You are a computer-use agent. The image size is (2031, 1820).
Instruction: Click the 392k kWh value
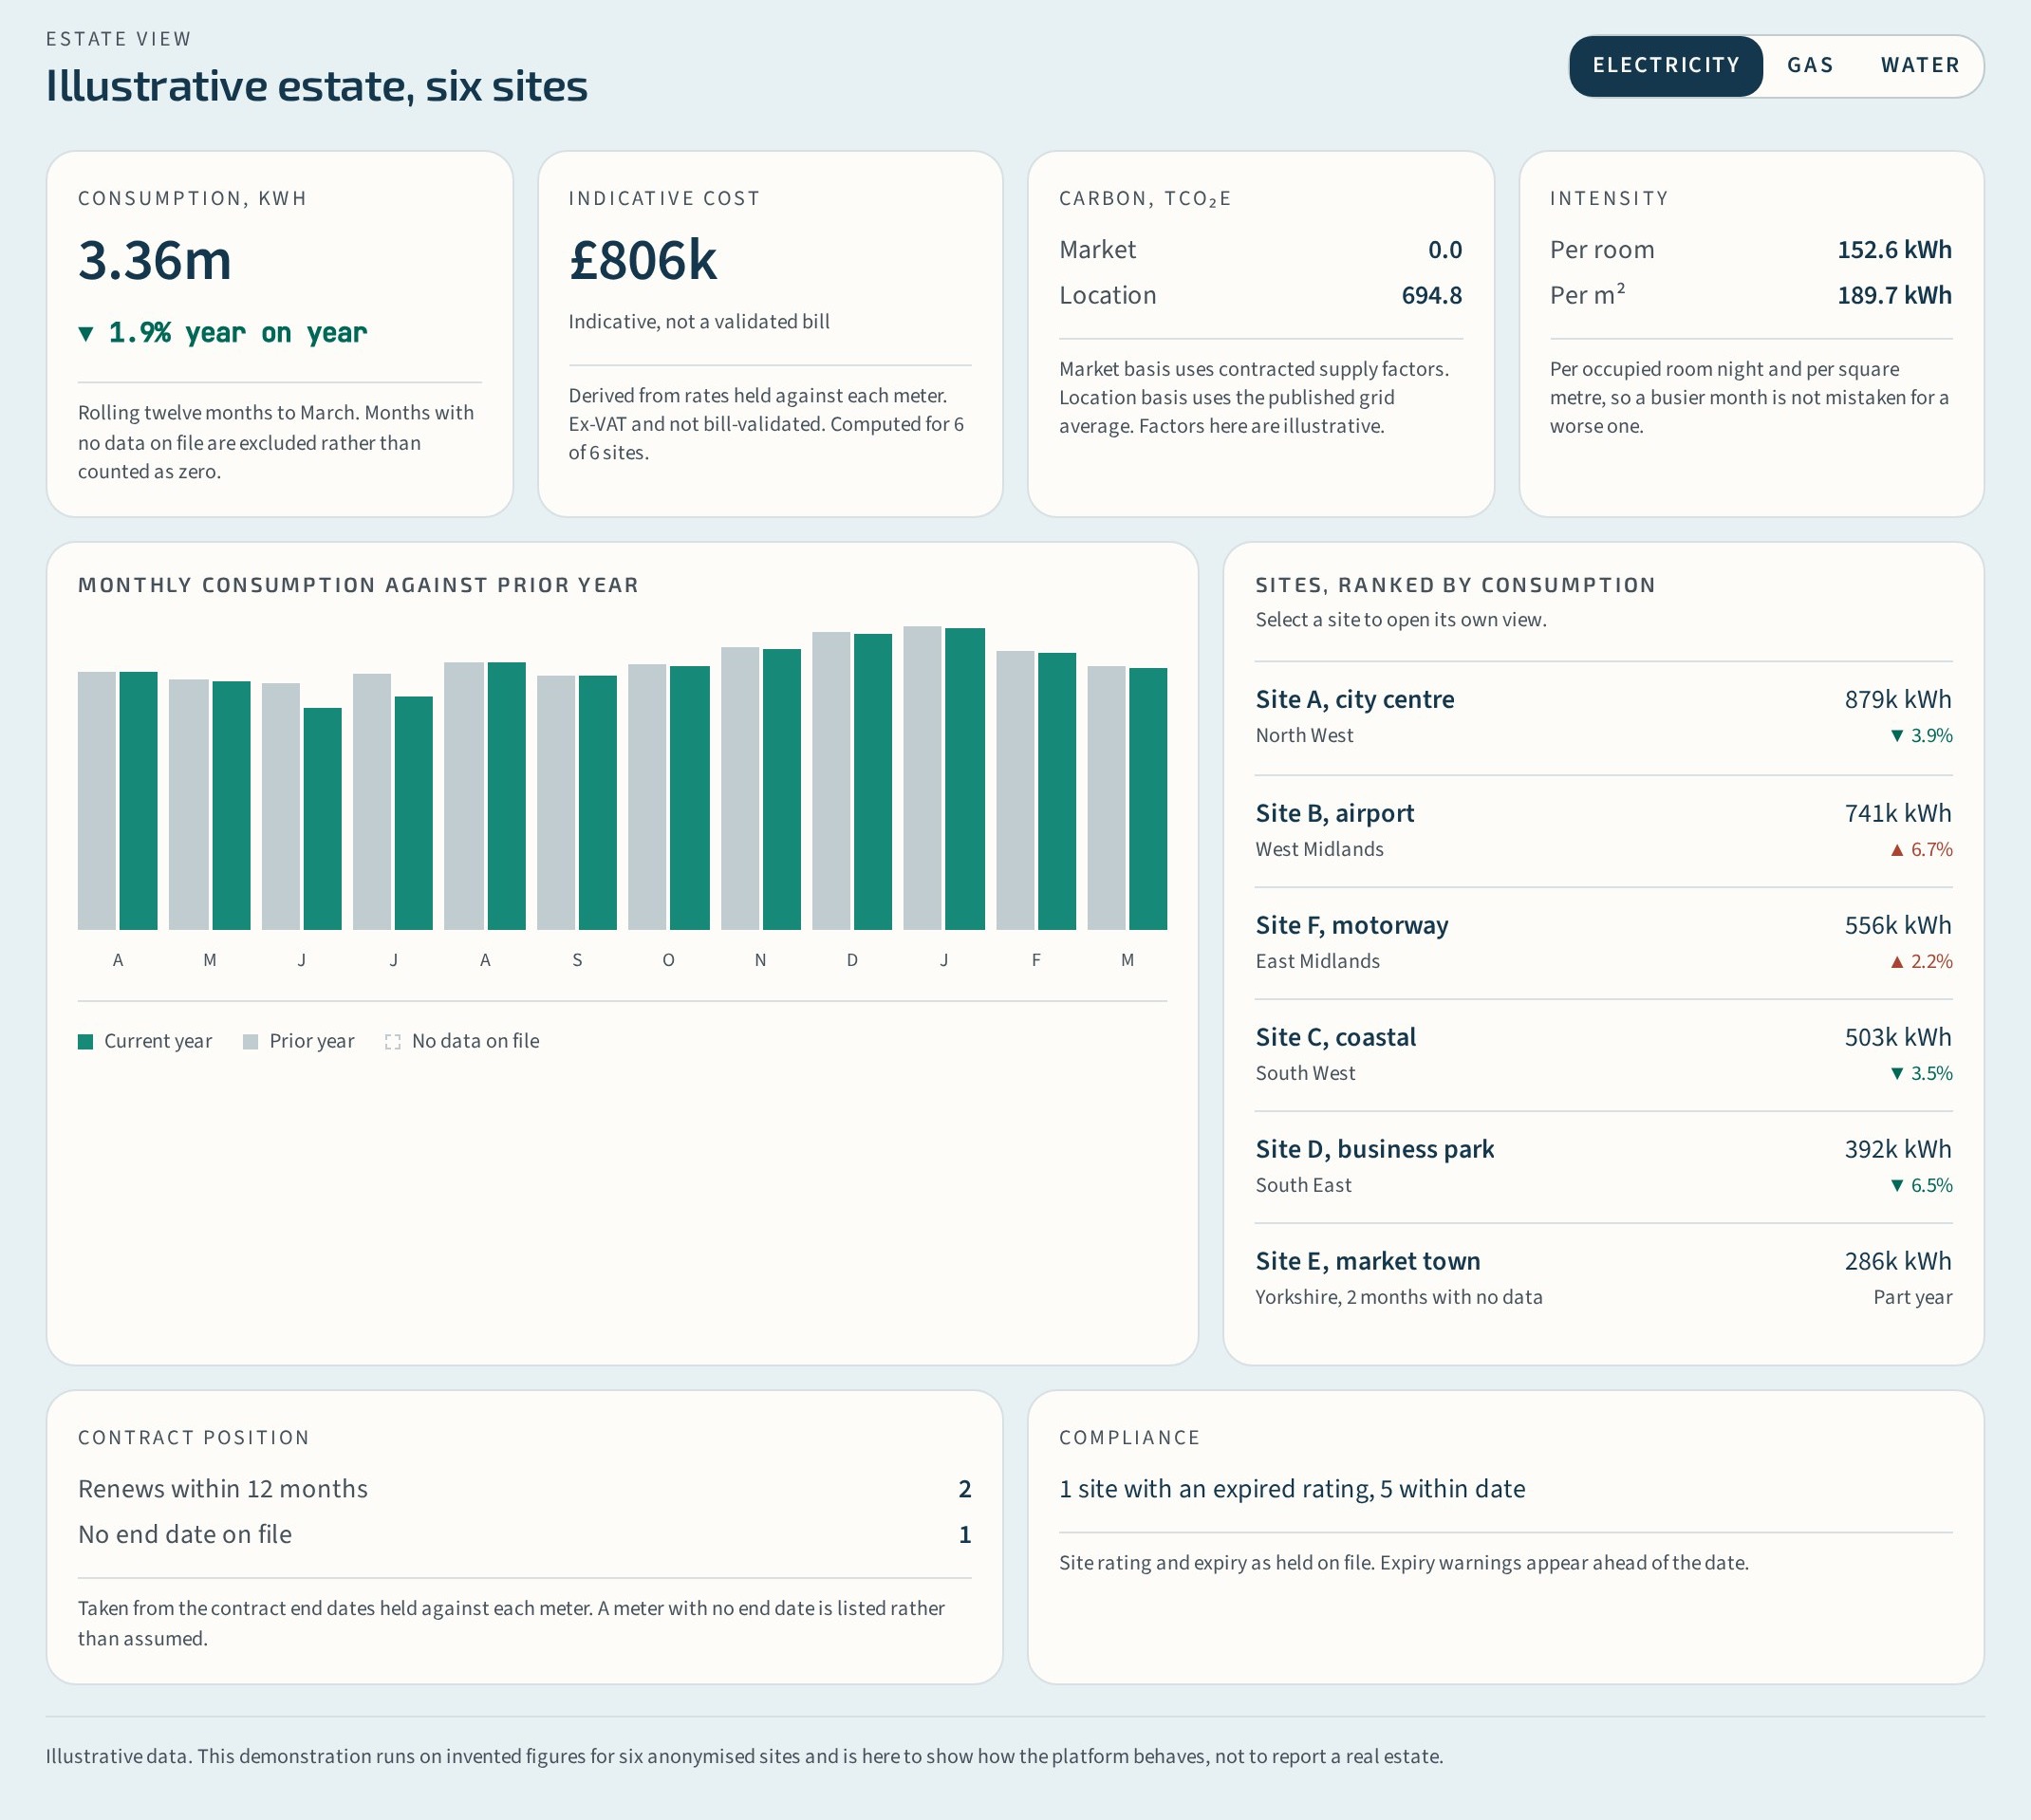1898,1150
